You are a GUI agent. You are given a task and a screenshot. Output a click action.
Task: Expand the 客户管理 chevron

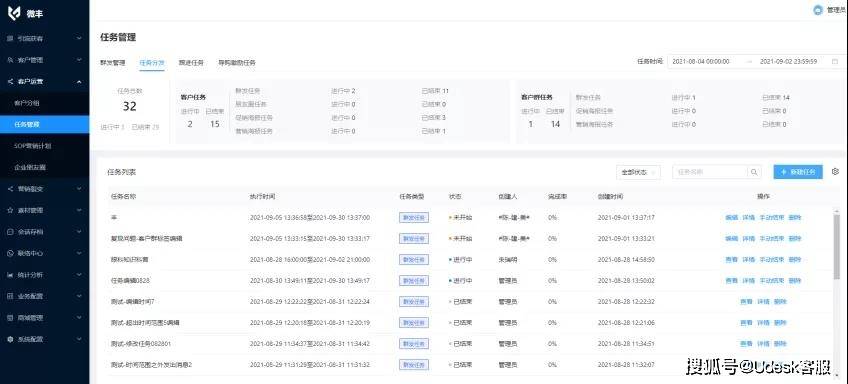79,60
